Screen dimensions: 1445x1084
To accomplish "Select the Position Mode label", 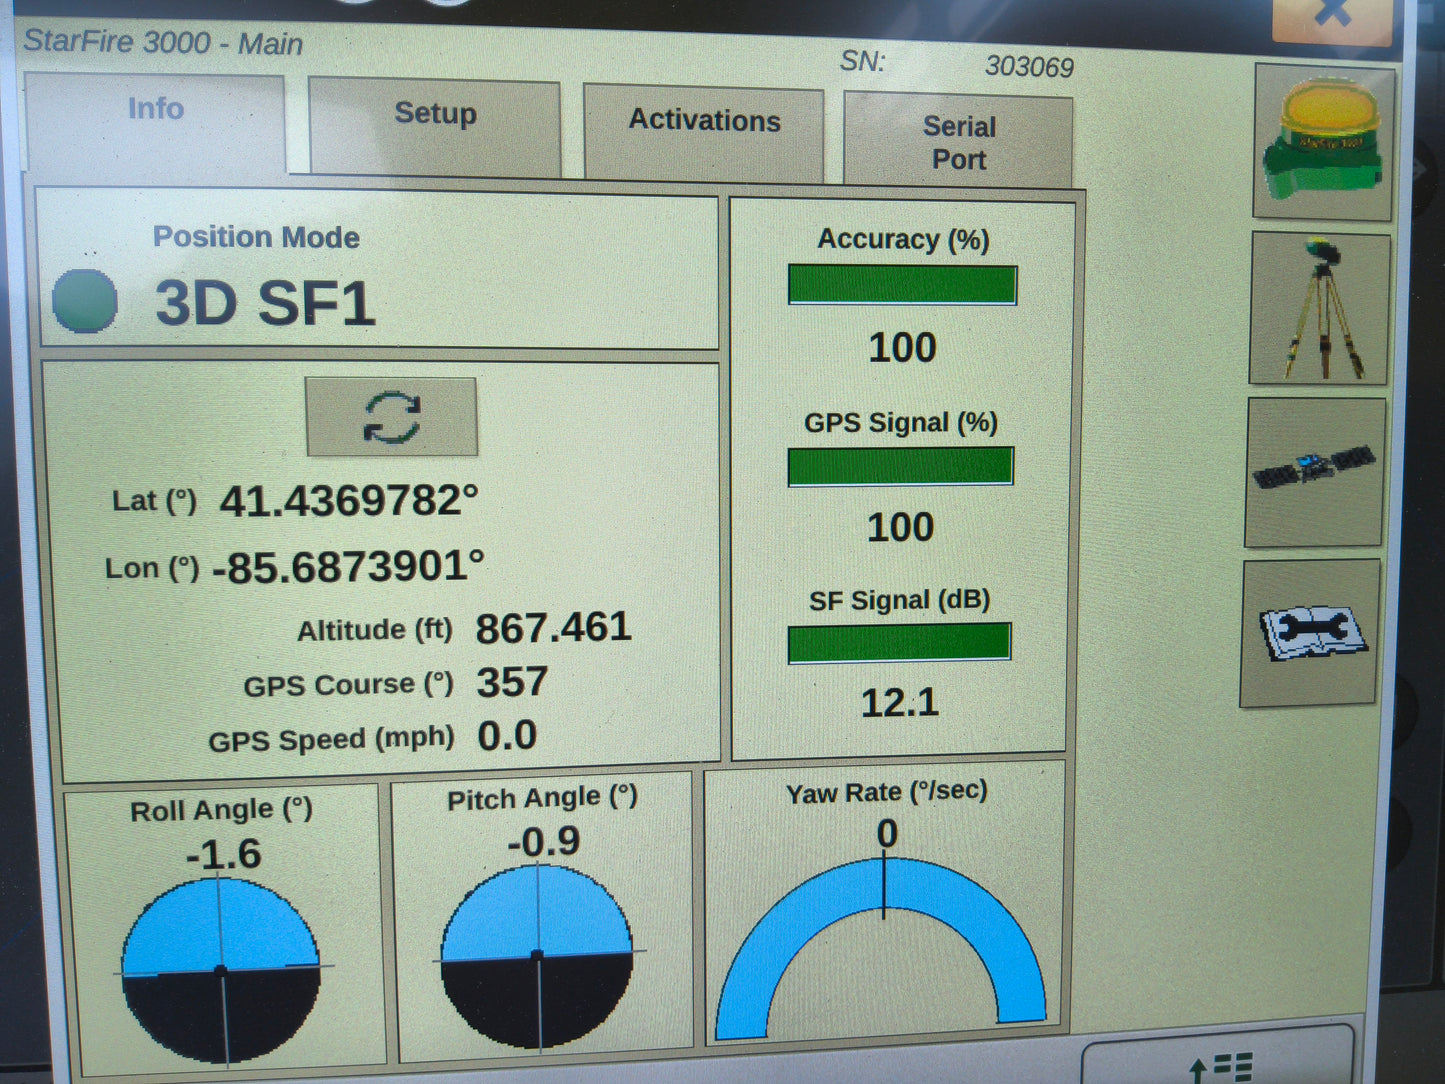I will tap(256, 237).
